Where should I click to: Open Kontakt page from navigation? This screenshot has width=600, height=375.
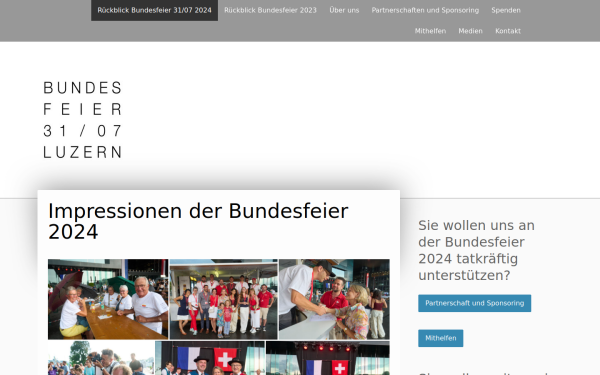[508, 31]
